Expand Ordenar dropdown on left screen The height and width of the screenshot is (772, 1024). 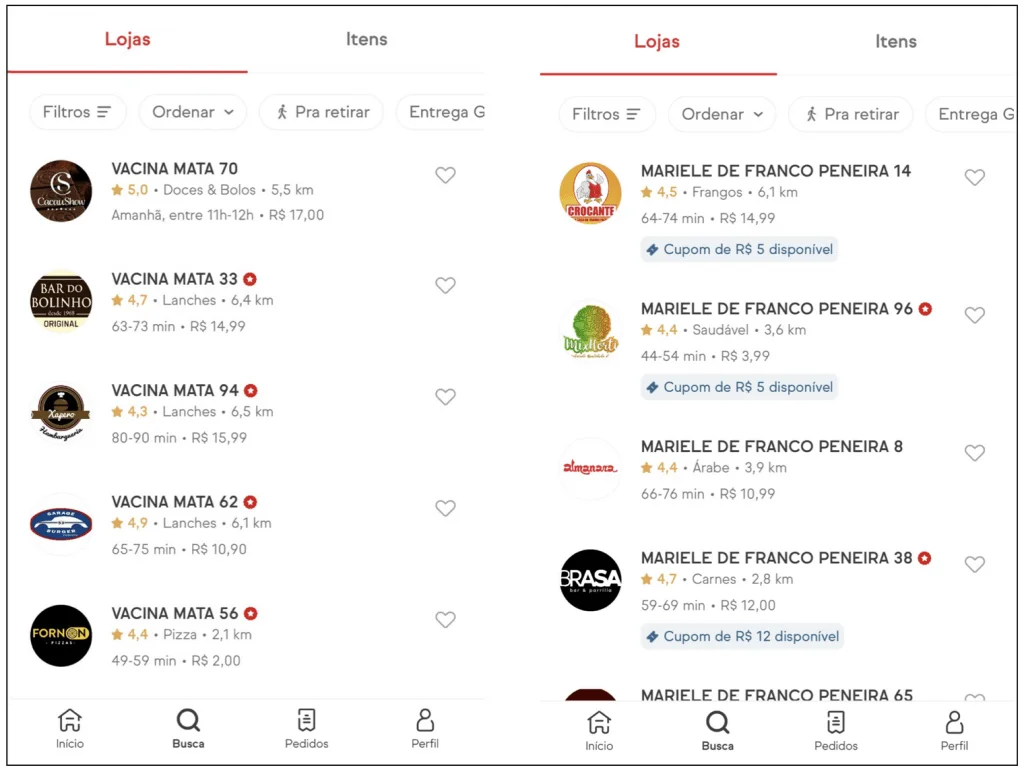[193, 112]
